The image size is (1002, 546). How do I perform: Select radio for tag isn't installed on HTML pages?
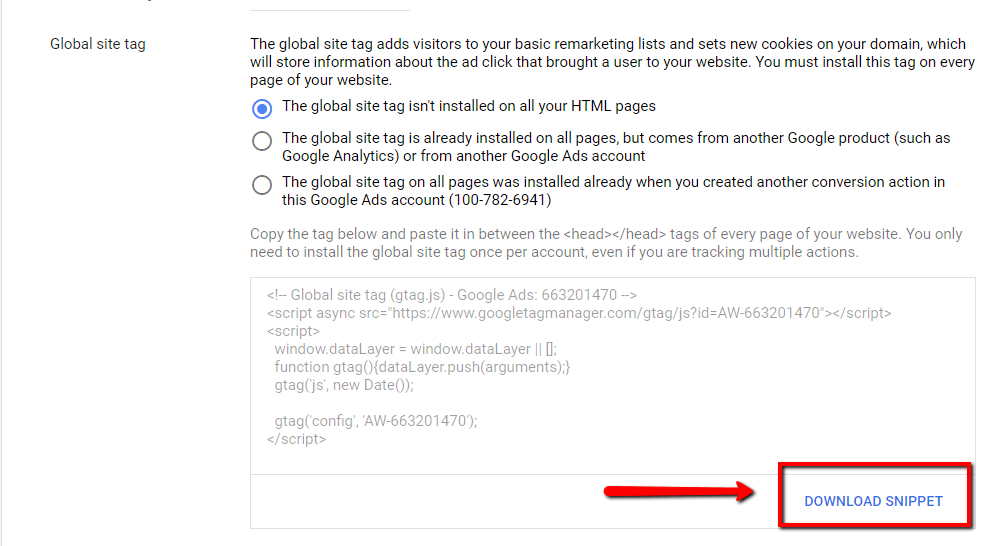261,108
